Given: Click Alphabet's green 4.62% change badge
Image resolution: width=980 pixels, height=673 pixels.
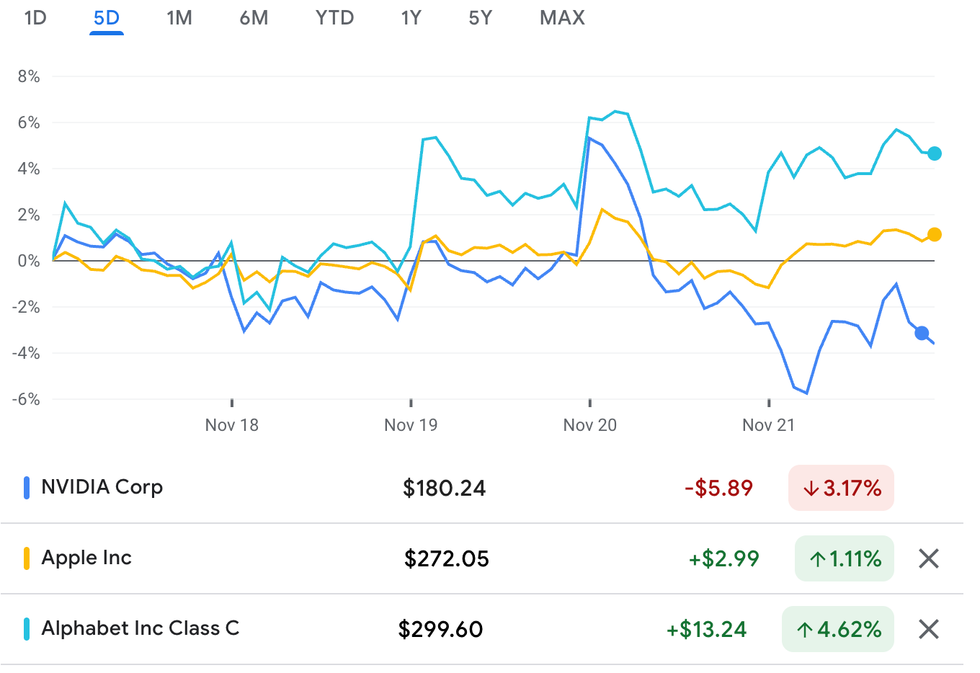Looking at the screenshot, I should (838, 629).
